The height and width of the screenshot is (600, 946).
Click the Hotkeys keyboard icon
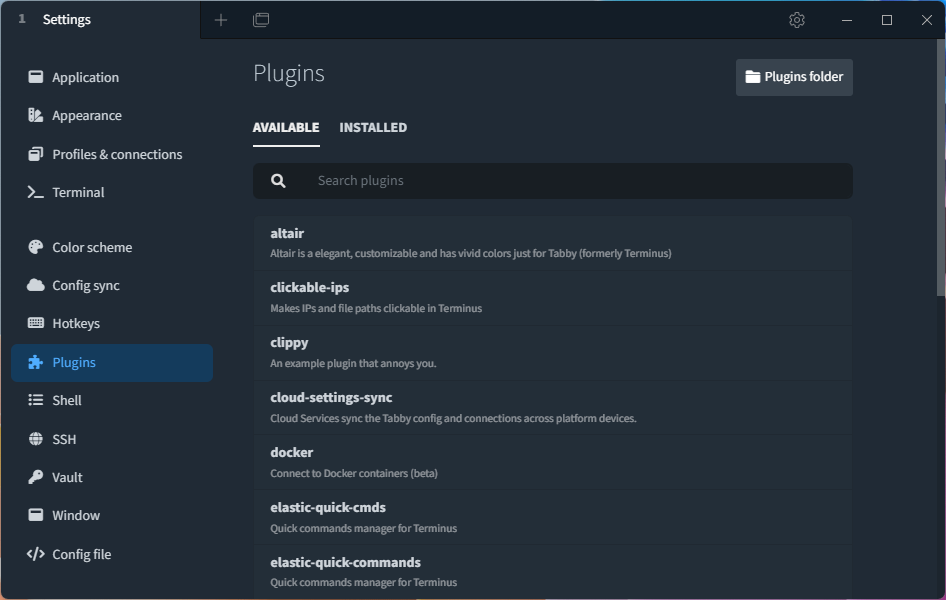click(x=36, y=323)
